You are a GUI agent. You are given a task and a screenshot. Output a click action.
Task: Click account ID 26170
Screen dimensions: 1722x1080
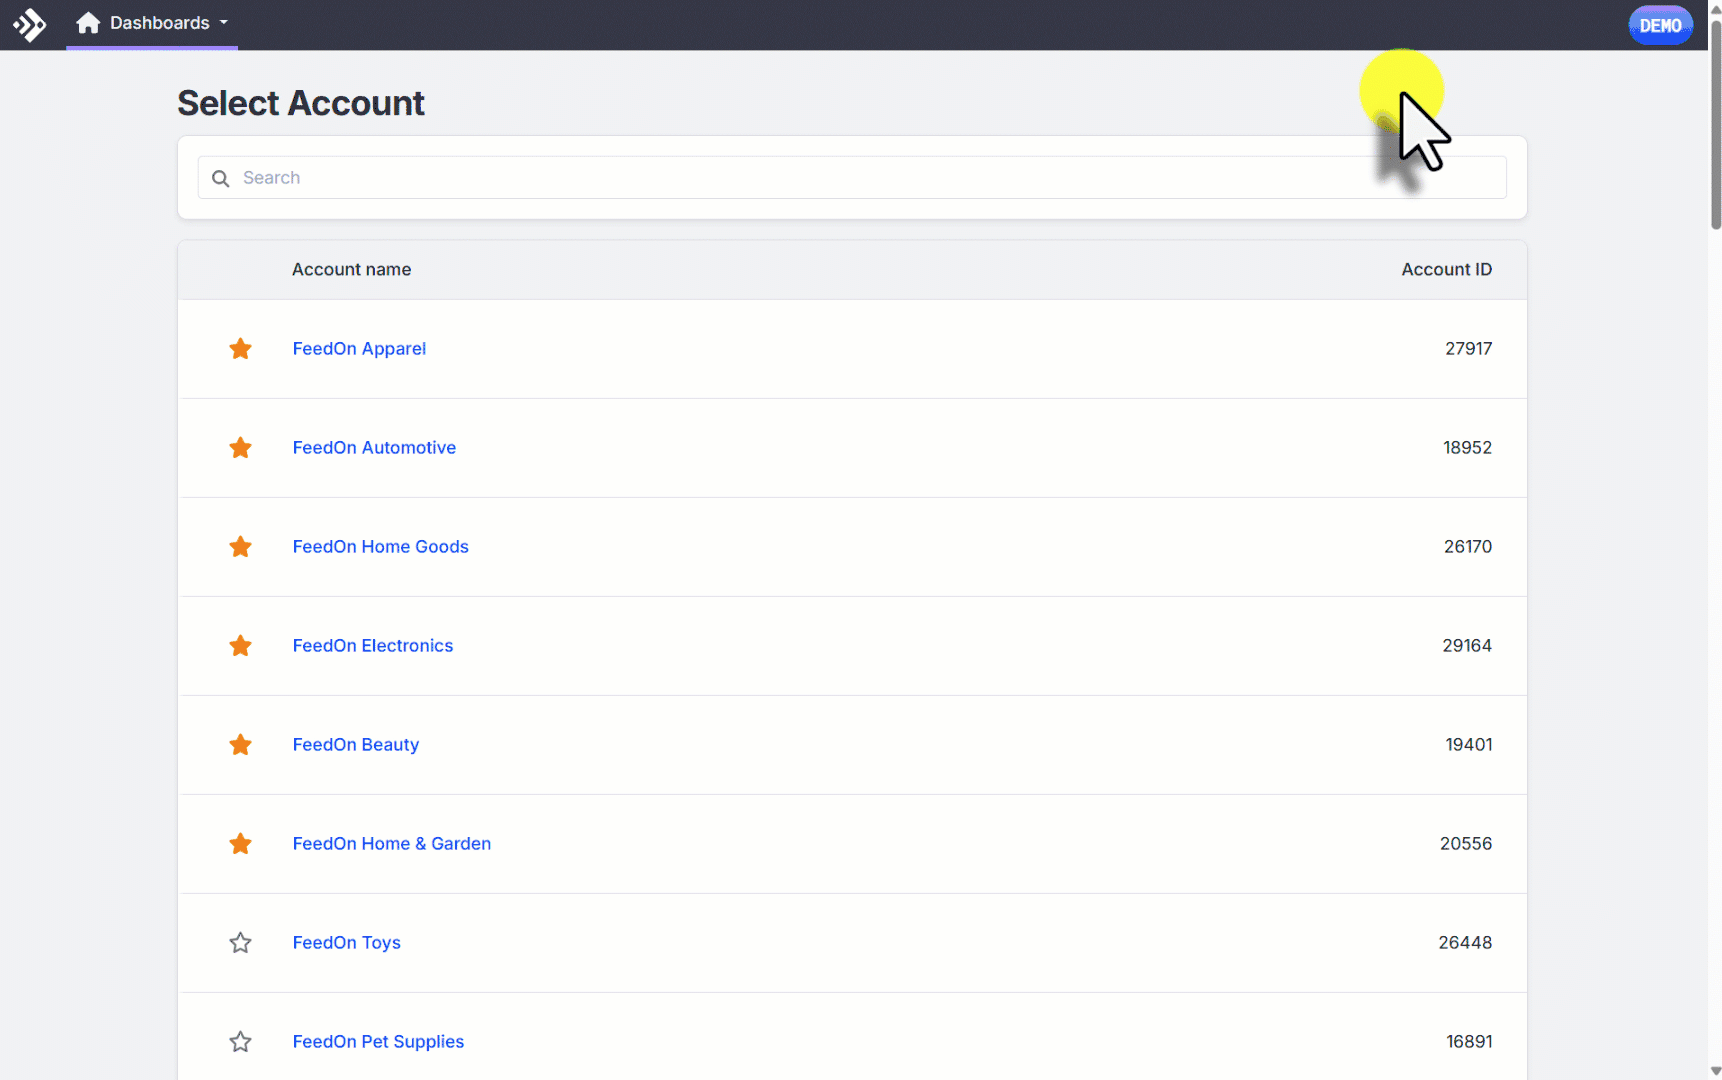1467,546
